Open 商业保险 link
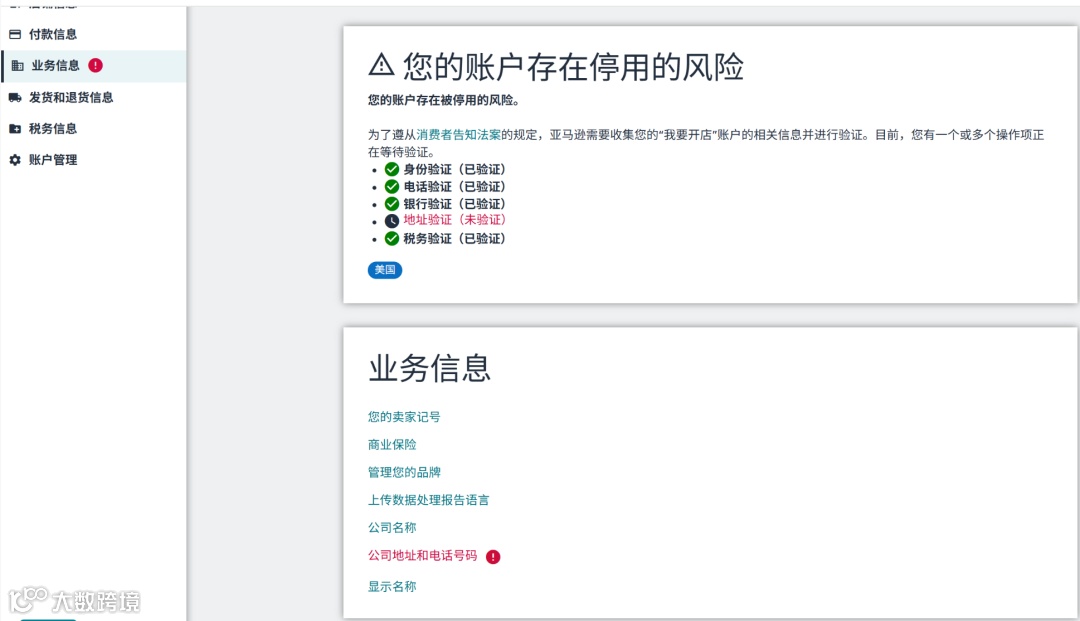This screenshot has height=621, width=1080. 392,445
